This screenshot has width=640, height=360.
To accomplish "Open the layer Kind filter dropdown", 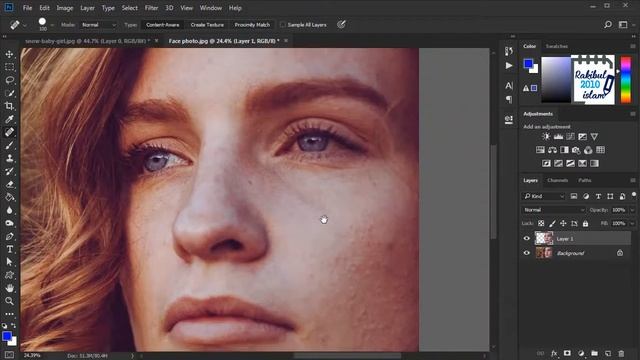I will (544, 196).
